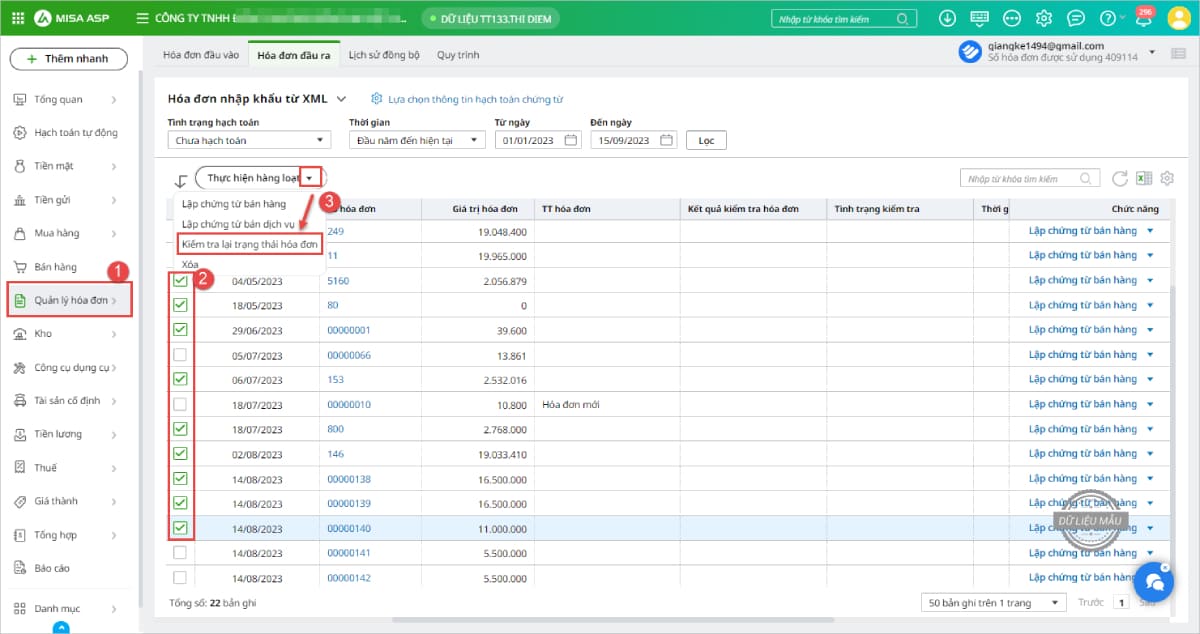Click the Hạch toán tự động sidebar item

(75, 133)
